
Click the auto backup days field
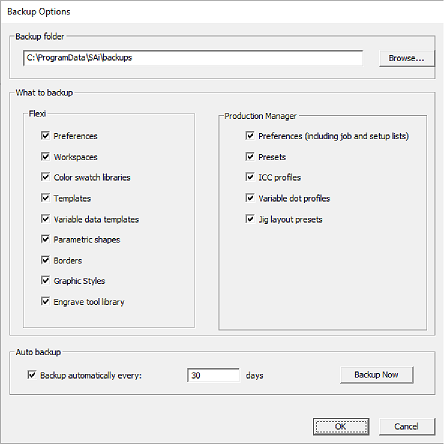[x=213, y=375]
